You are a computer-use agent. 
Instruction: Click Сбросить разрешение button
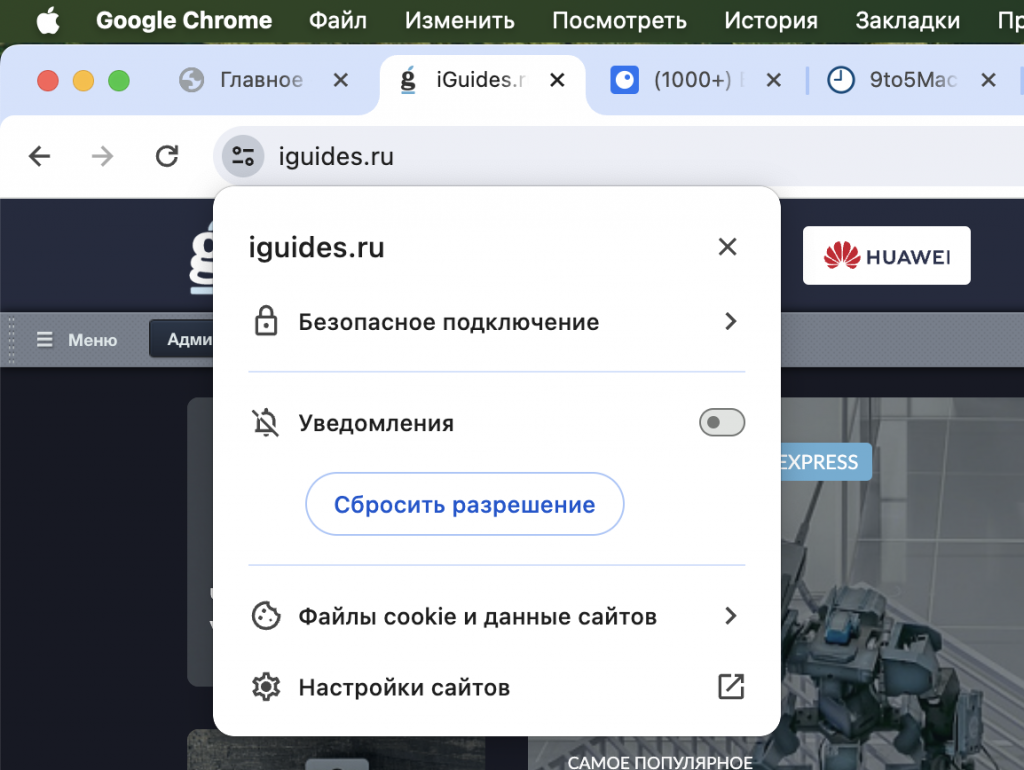[464, 504]
